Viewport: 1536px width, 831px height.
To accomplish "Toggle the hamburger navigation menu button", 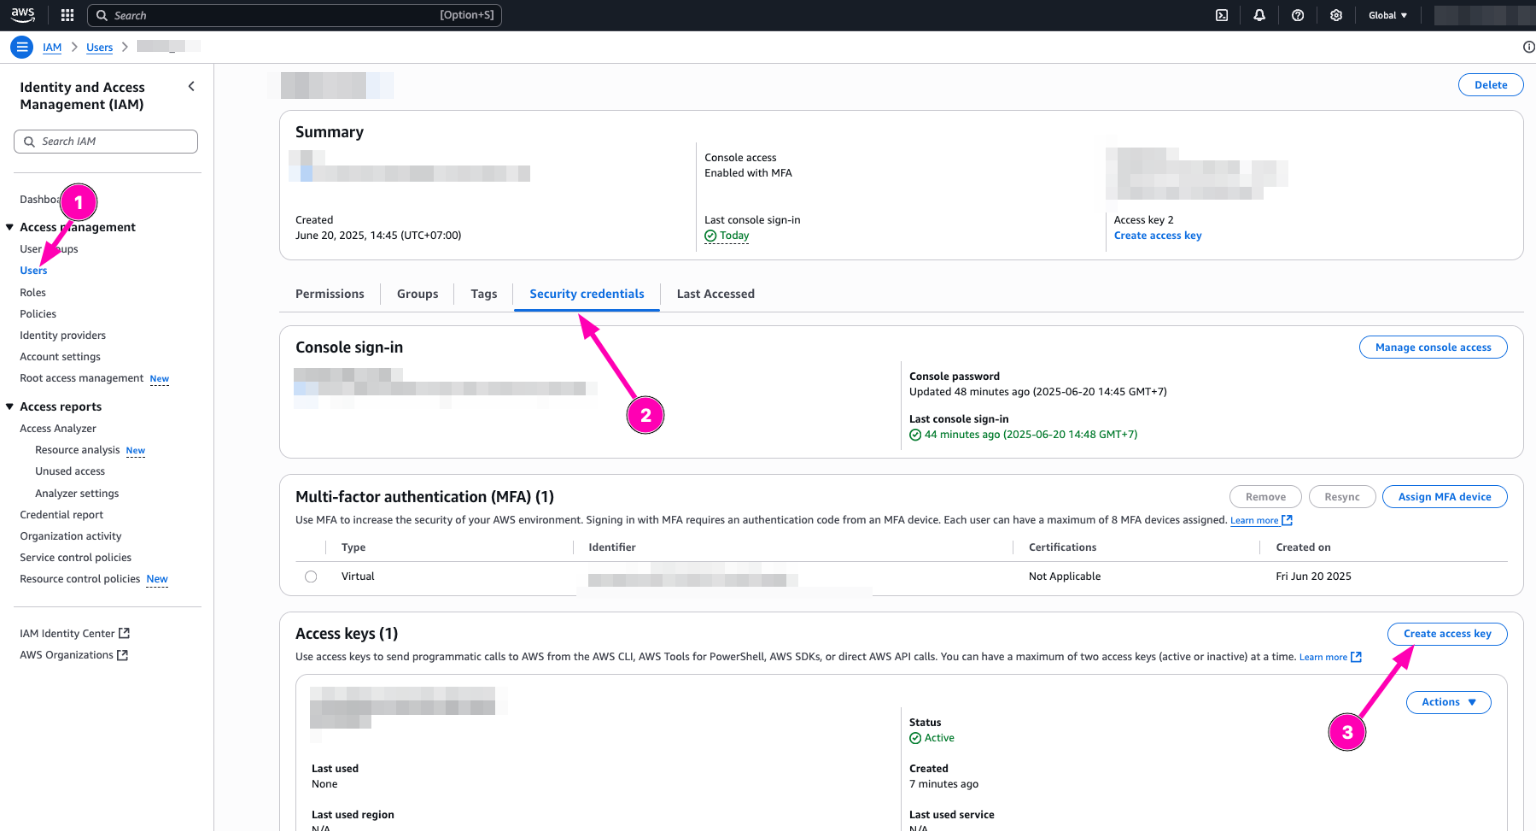I will click(21, 47).
